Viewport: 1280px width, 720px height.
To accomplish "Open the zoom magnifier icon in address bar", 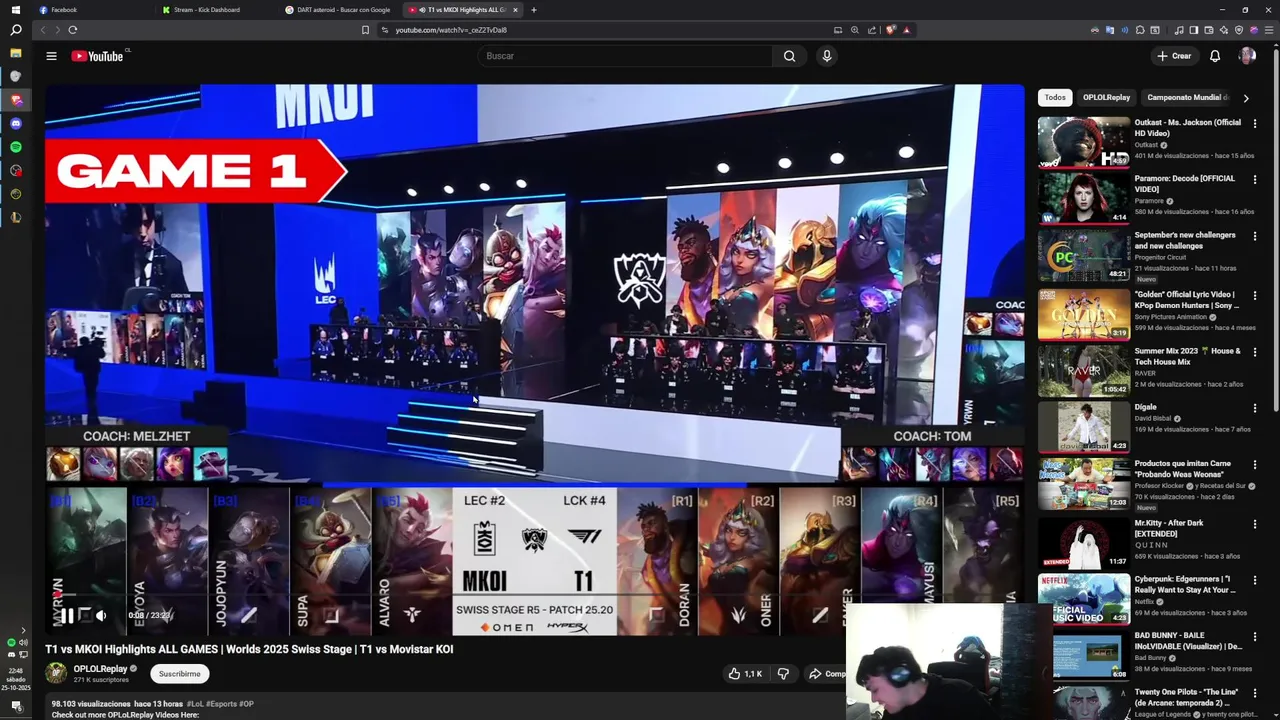I will pos(855,30).
